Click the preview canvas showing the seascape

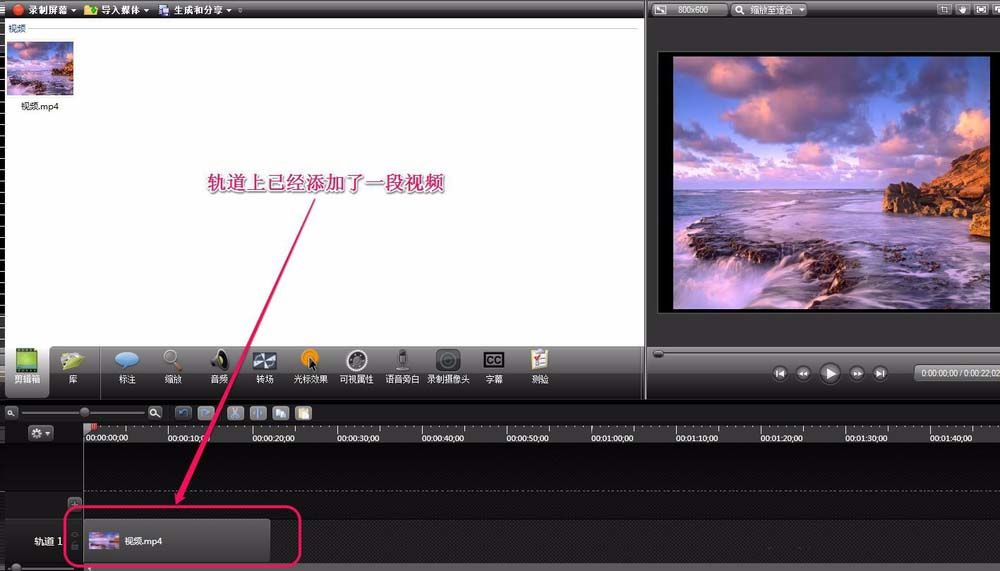pos(832,182)
